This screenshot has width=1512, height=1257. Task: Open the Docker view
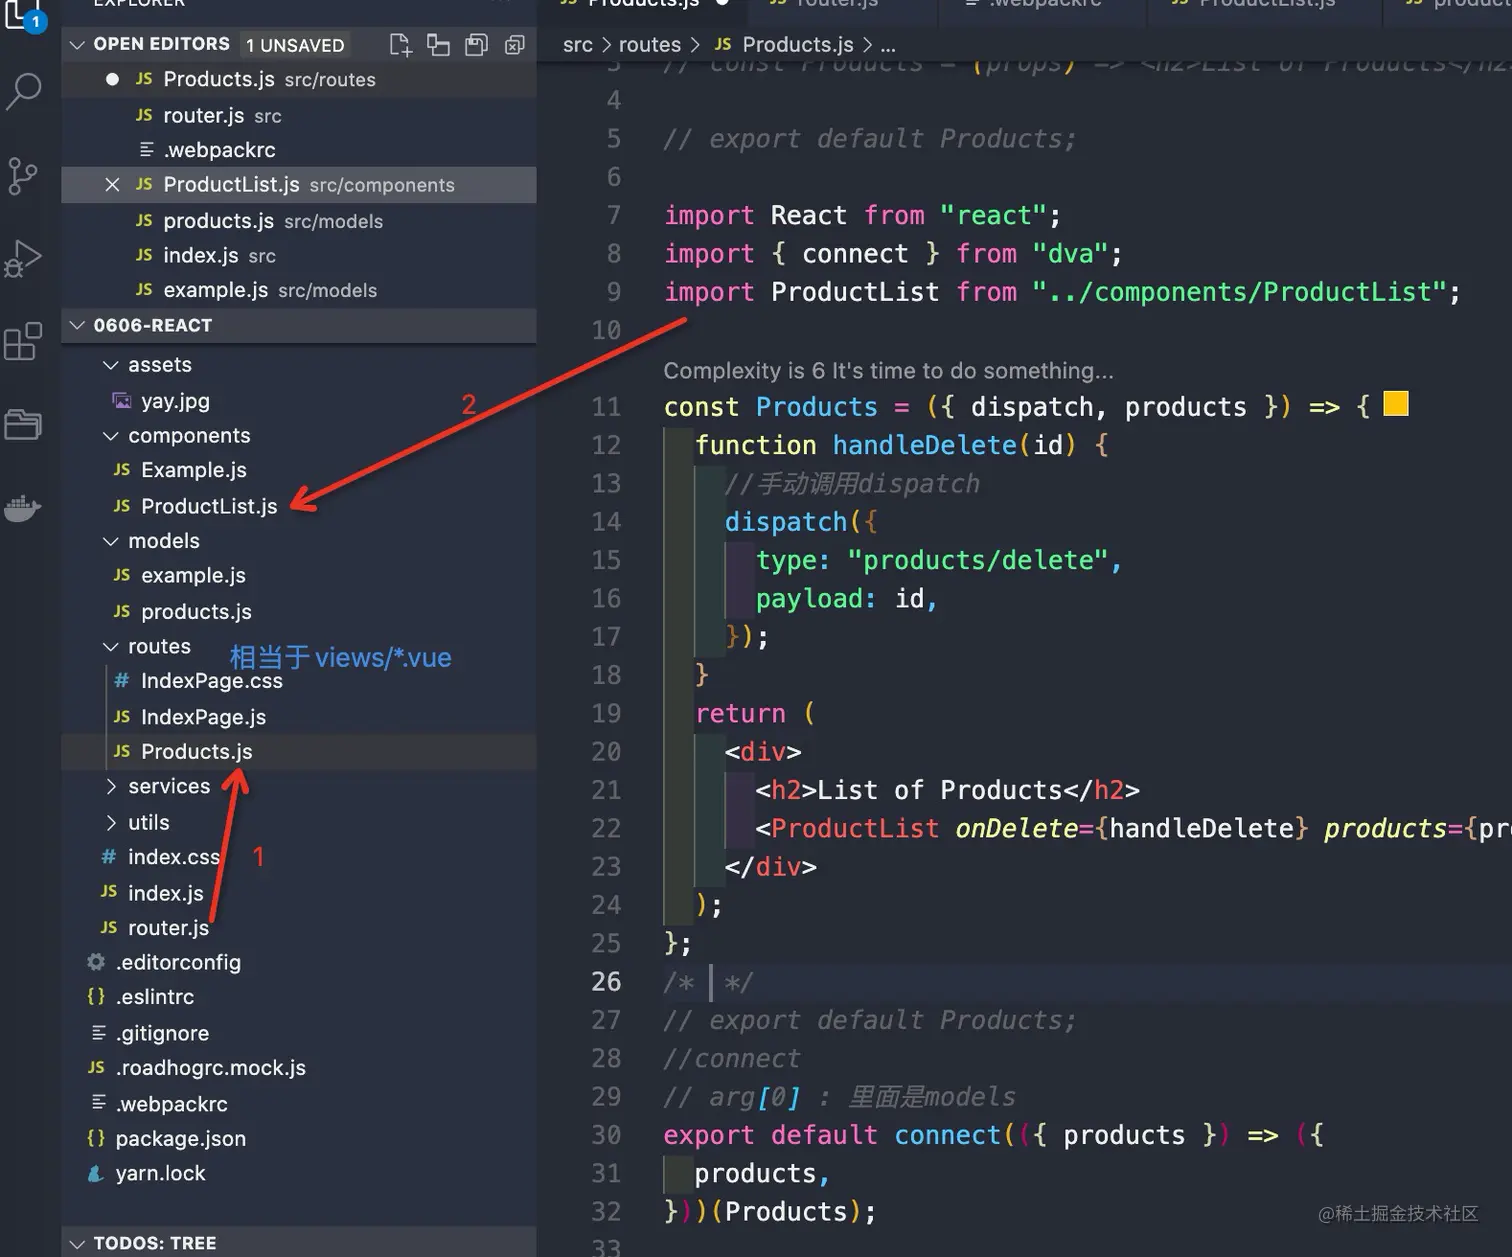coord(22,508)
